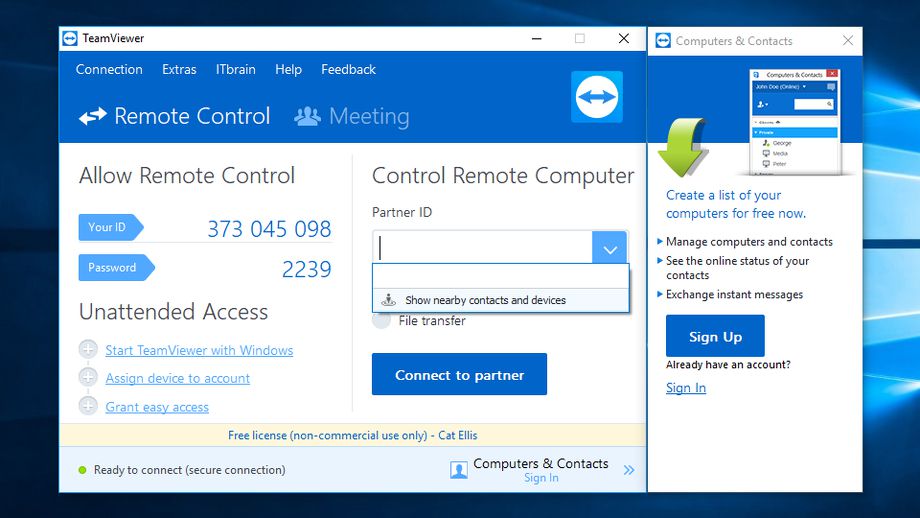The height and width of the screenshot is (518, 920).
Task: Open the Extras menu
Action: pos(179,69)
